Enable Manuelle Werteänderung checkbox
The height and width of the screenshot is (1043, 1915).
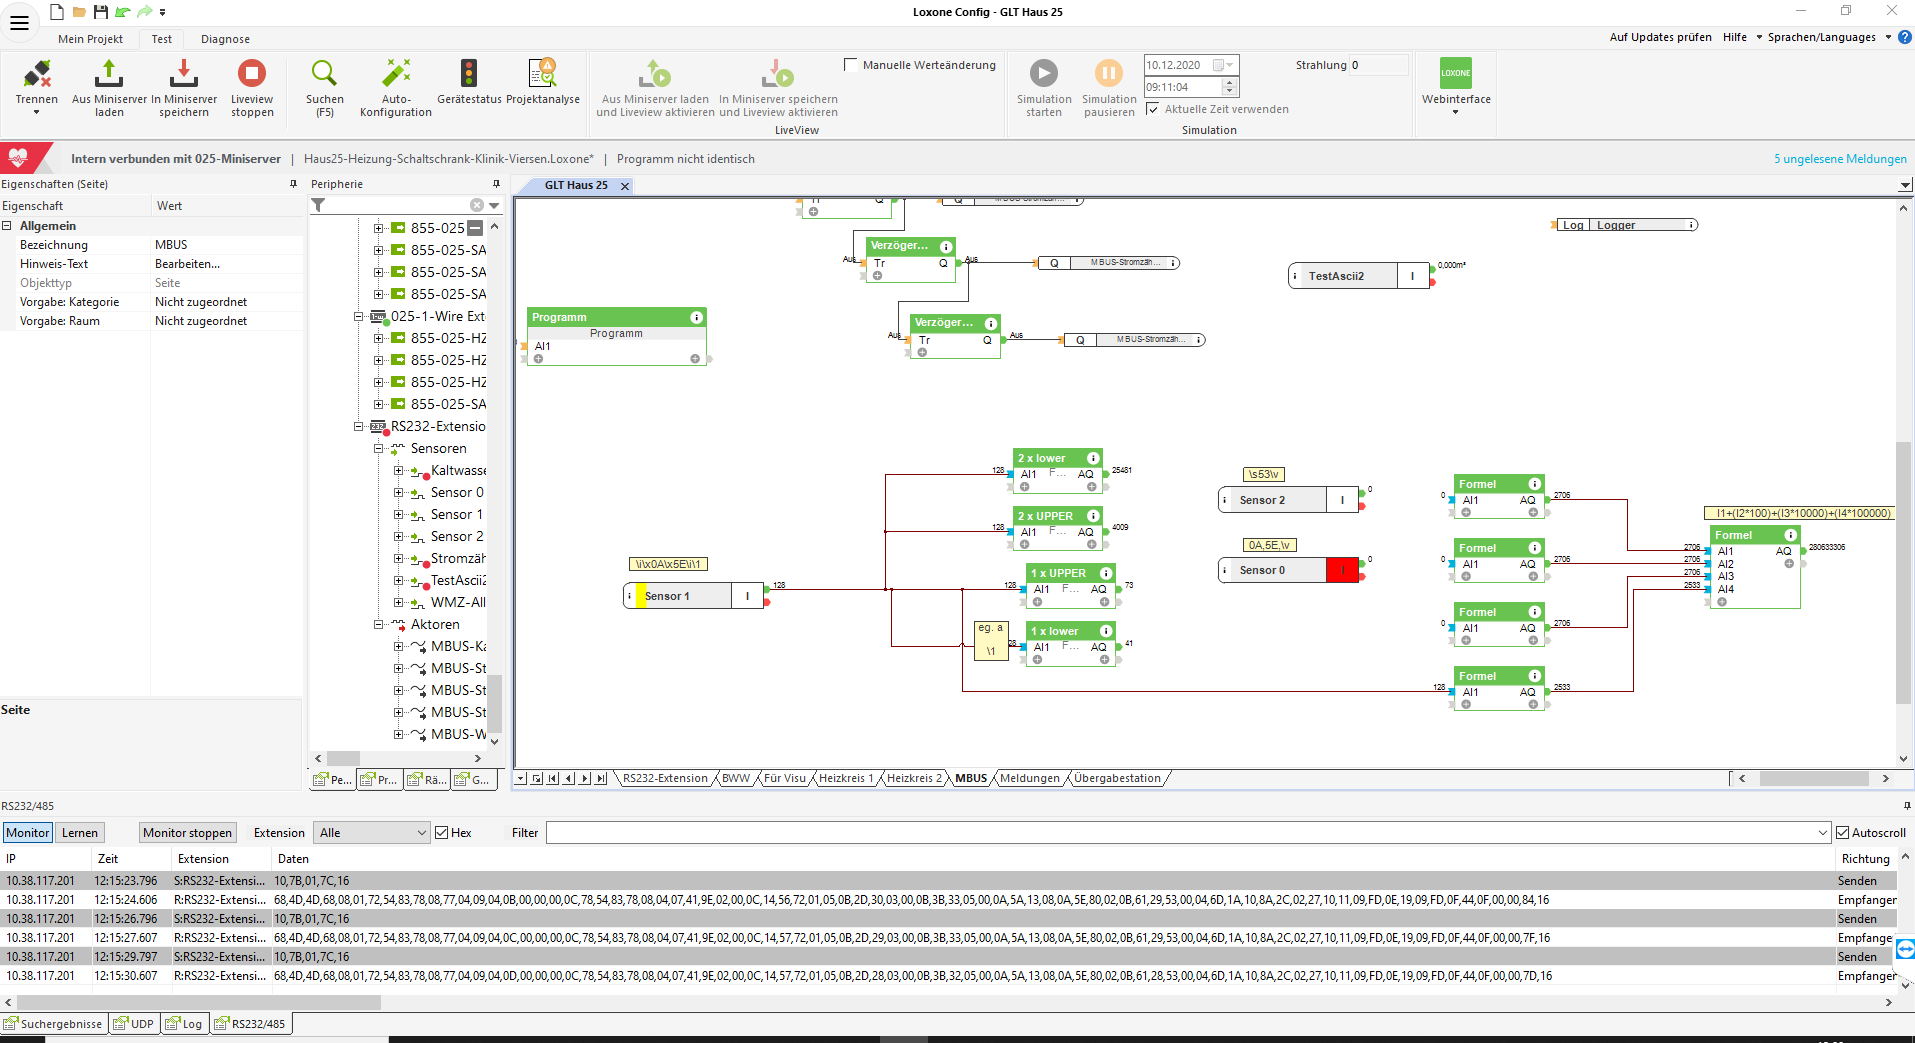tap(851, 65)
